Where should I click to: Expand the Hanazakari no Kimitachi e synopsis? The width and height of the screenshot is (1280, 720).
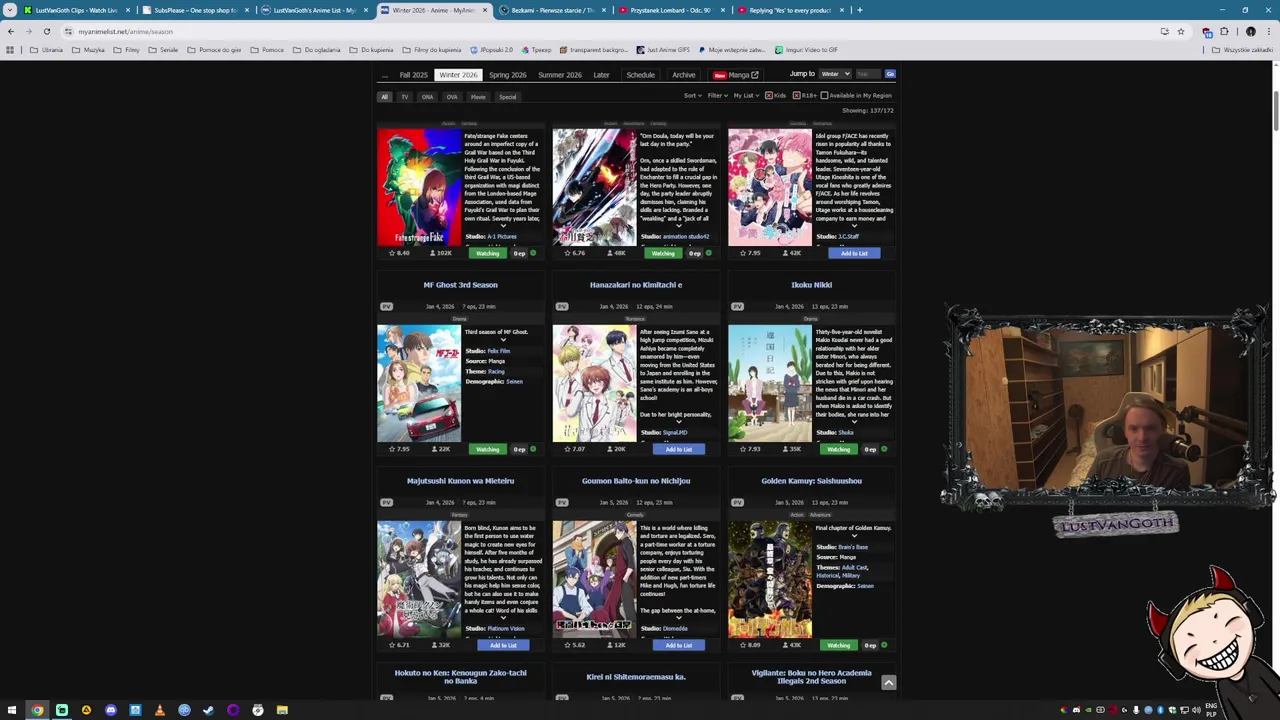pyautogui.click(x=678, y=422)
